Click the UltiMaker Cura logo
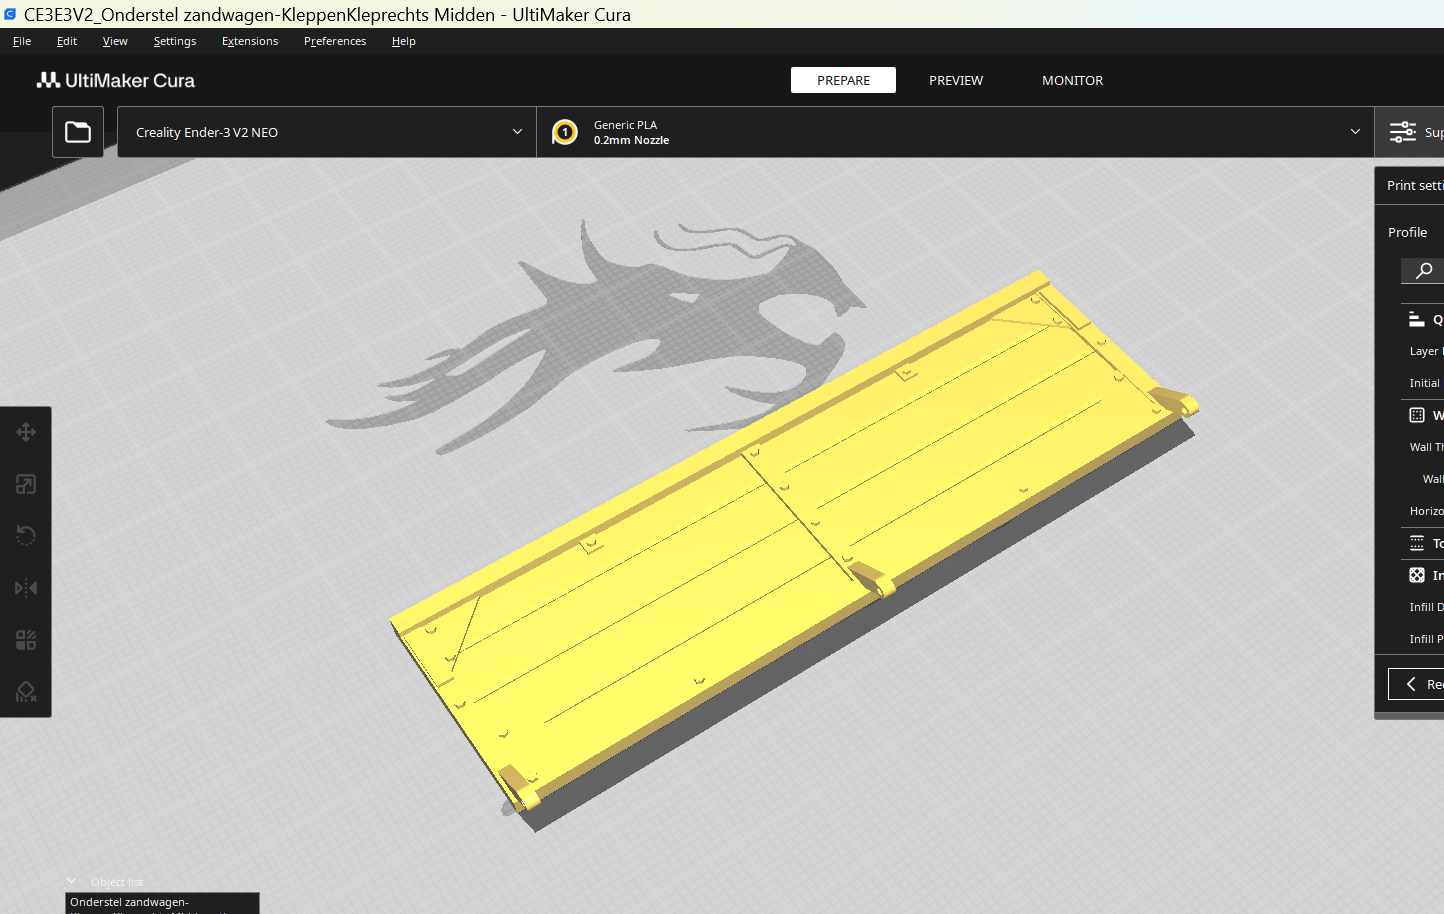Image resolution: width=1444 pixels, height=914 pixels. click(116, 80)
